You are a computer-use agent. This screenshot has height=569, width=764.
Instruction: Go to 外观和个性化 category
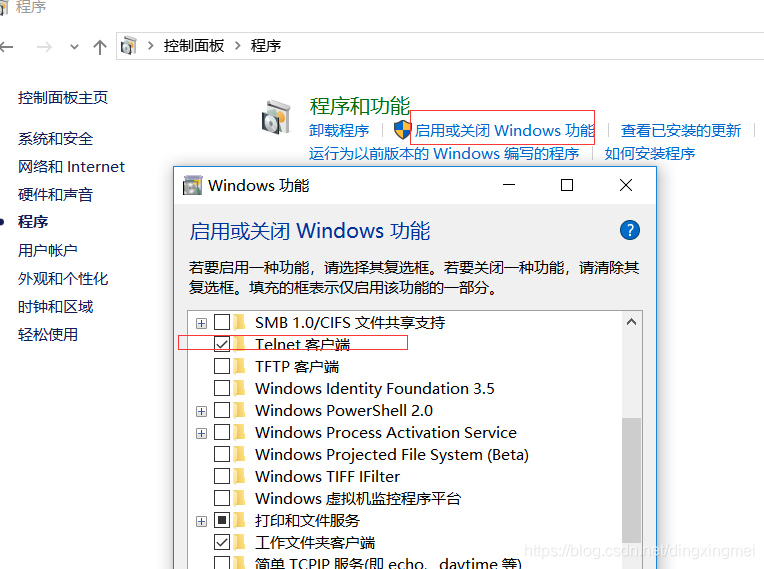(x=63, y=279)
